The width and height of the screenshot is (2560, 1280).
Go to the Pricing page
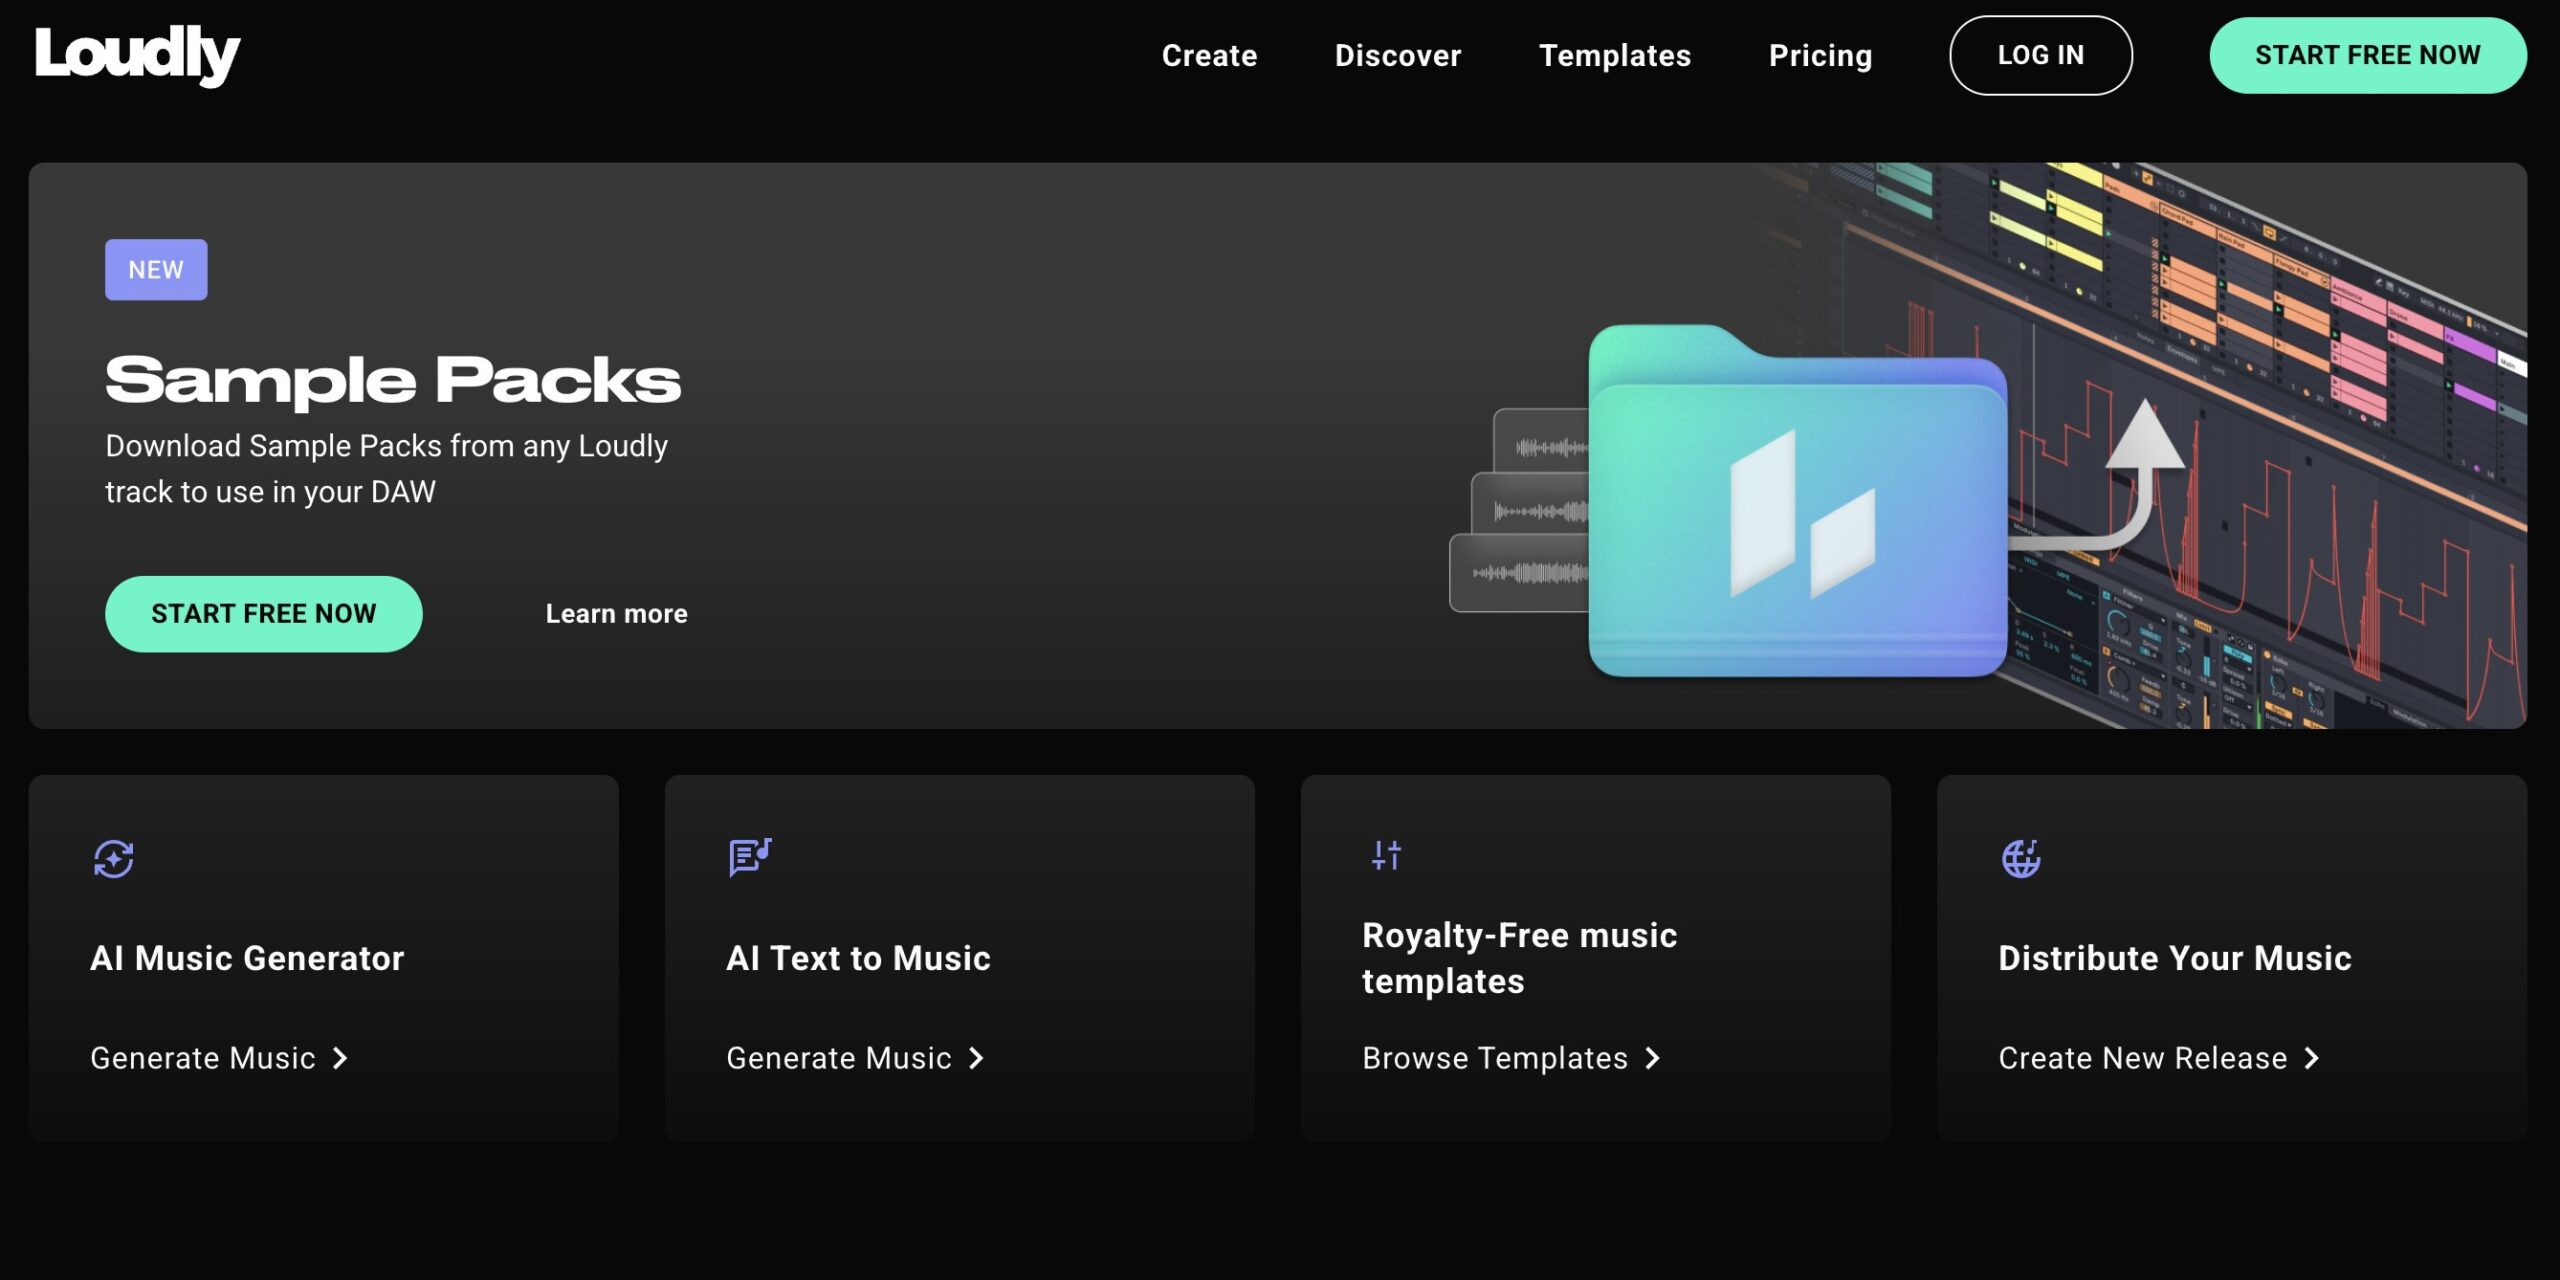coord(1820,55)
